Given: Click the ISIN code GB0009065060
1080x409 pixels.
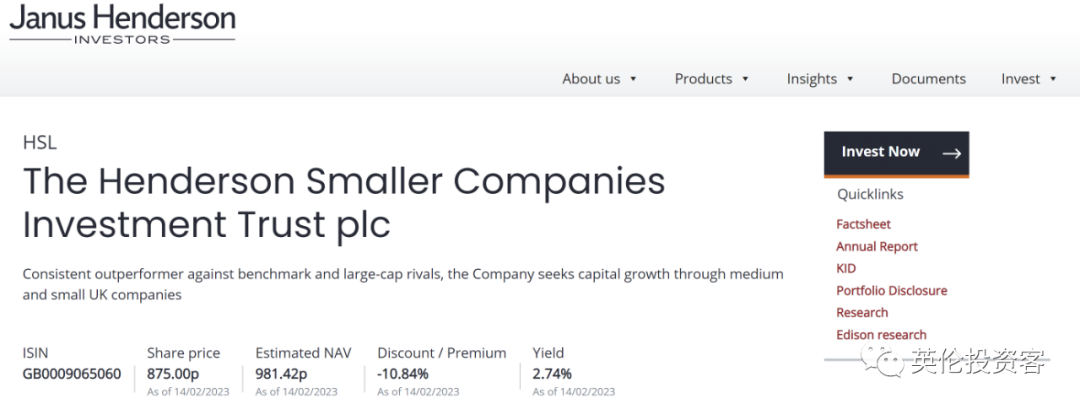Looking at the screenshot, I should pyautogui.click(x=72, y=374).
